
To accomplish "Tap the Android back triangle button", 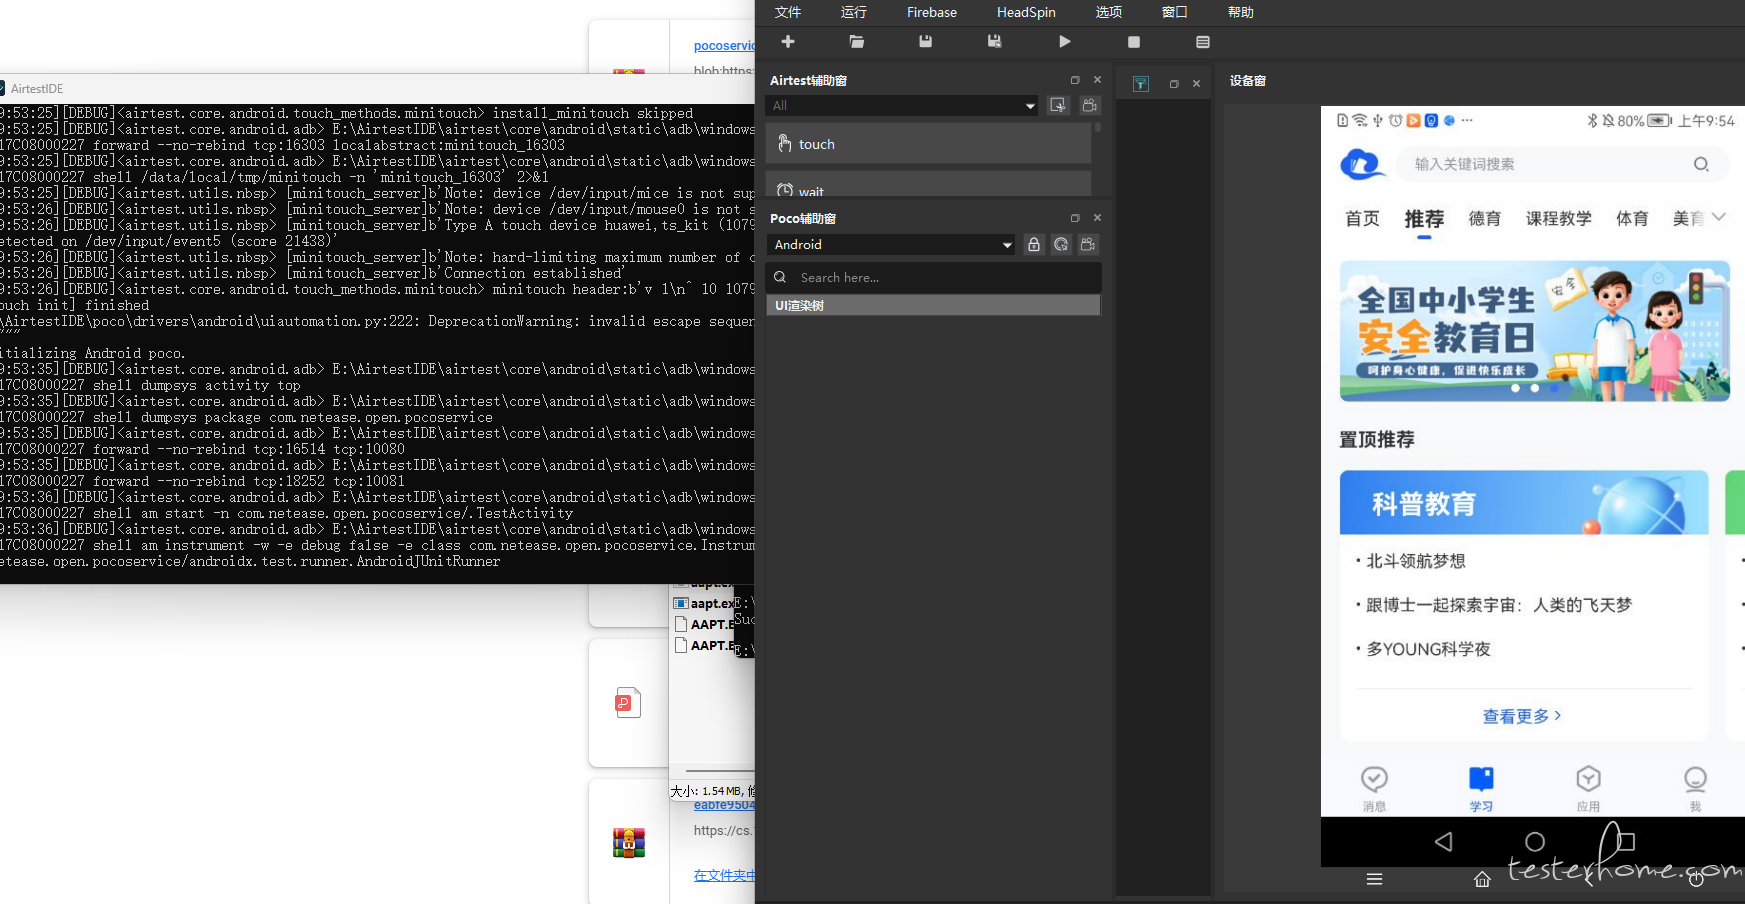I will coord(1443,842).
